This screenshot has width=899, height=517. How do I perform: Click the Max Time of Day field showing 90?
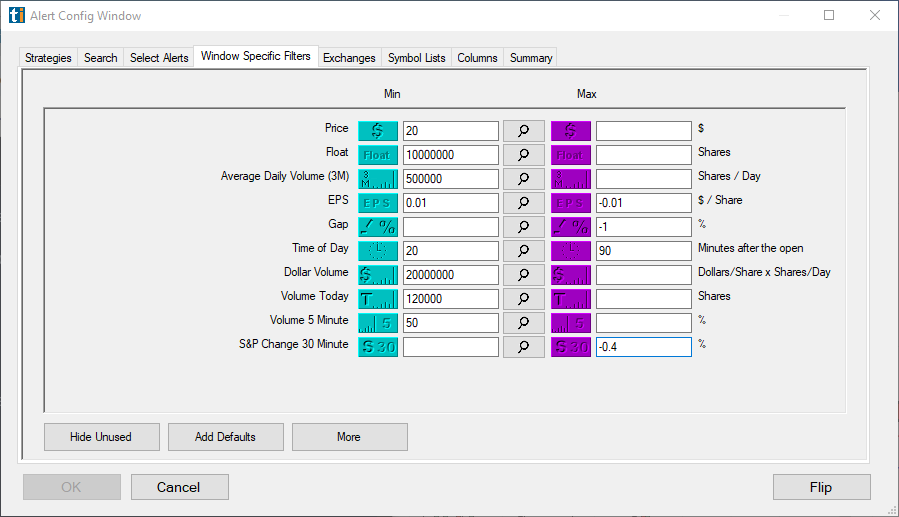(643, 251)
